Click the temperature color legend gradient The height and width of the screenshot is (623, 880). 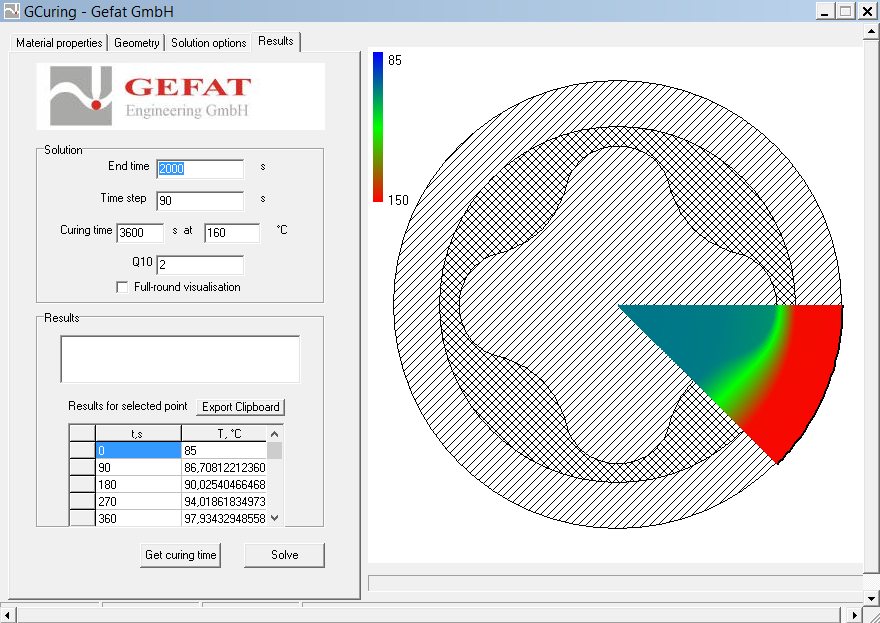pyautogui.click(x=378, y=127)
